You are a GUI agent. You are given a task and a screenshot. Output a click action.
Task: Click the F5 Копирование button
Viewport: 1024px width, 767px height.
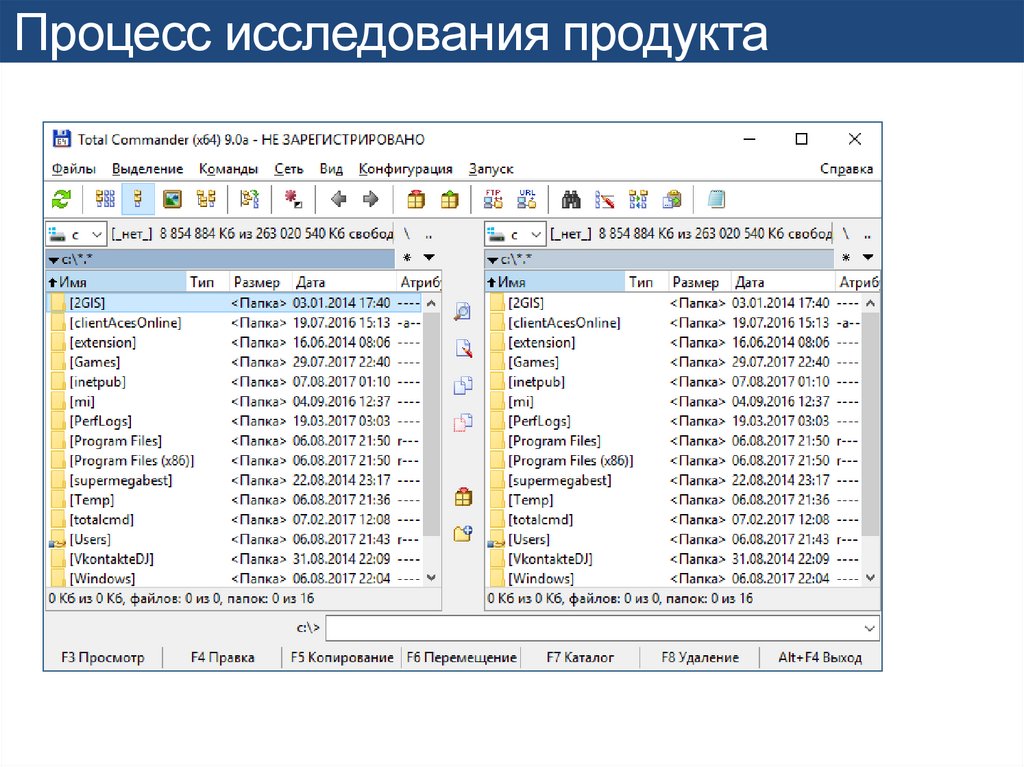[342, 657]
